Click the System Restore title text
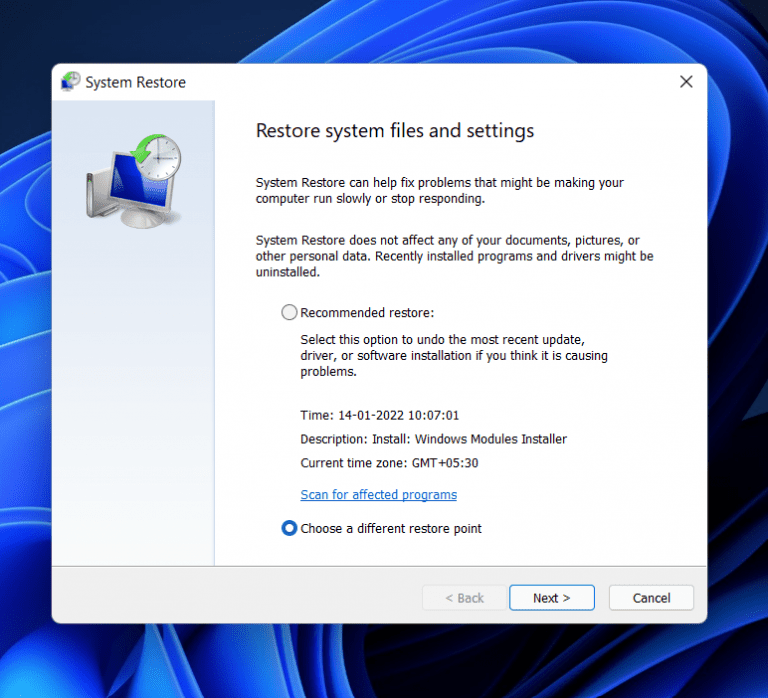 (x=135, y=83)
